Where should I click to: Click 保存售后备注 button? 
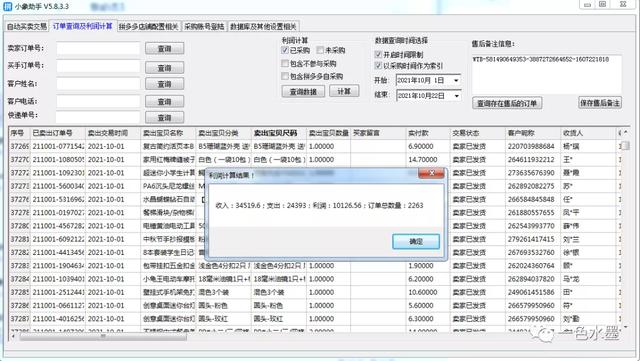click(x=600, y=103)
